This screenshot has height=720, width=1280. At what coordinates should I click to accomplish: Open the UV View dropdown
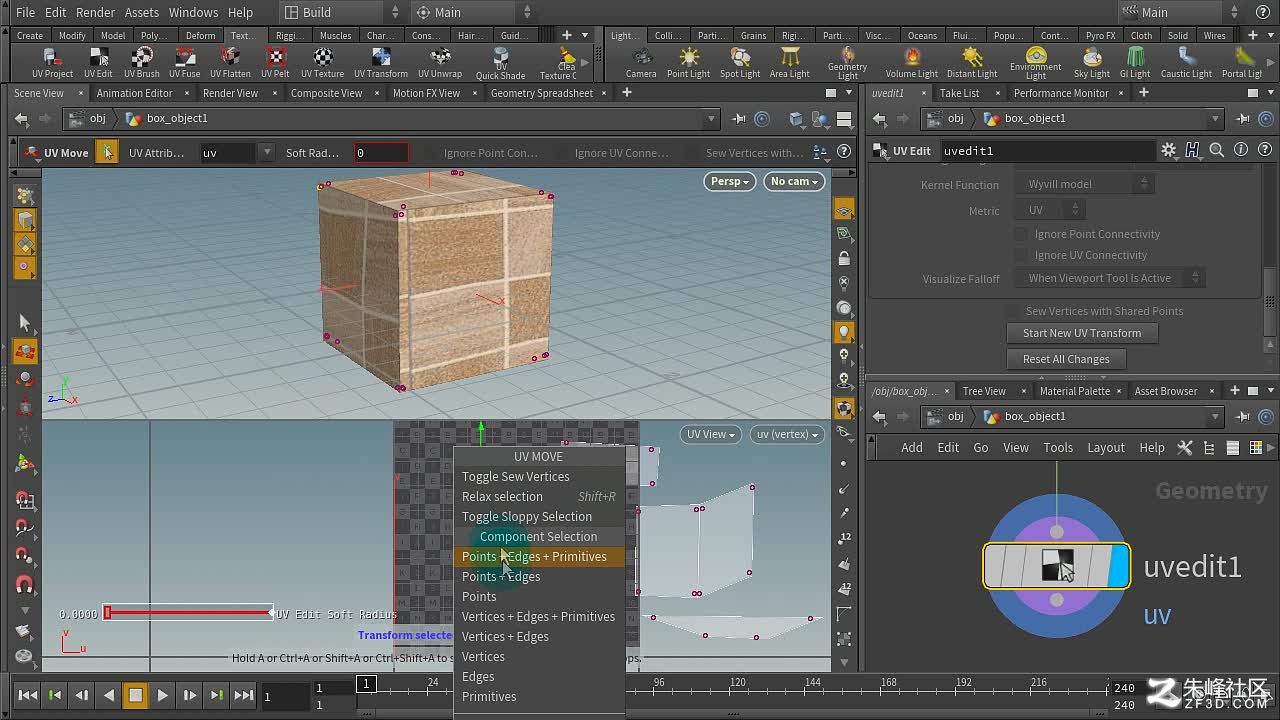pyautogui.click(x=710, y=434)
